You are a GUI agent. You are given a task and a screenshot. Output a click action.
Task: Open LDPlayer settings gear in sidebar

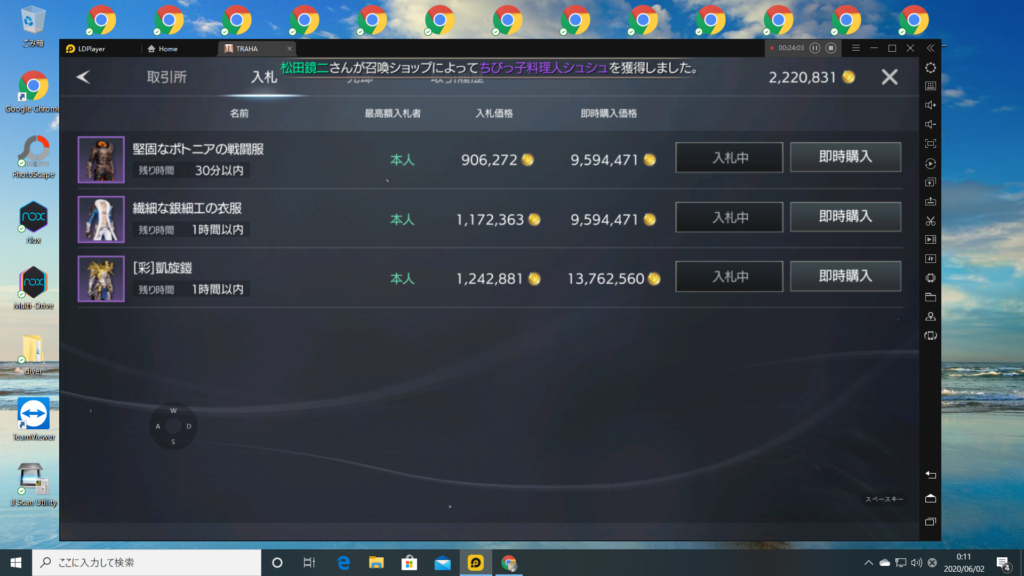(930, 67)
